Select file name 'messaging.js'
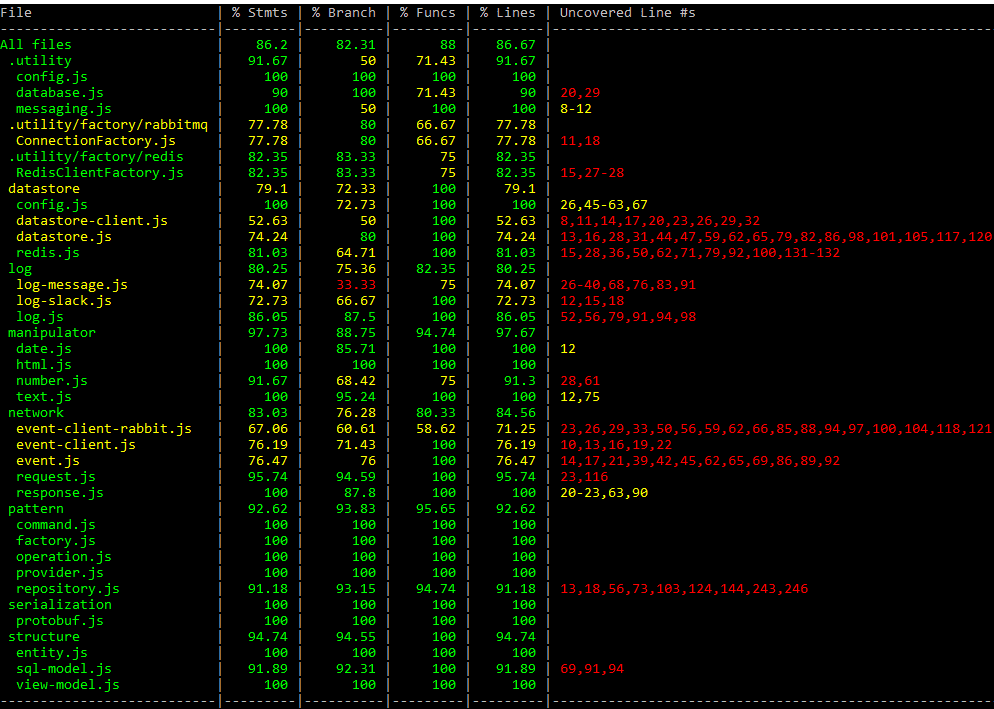 coord(63,108)
